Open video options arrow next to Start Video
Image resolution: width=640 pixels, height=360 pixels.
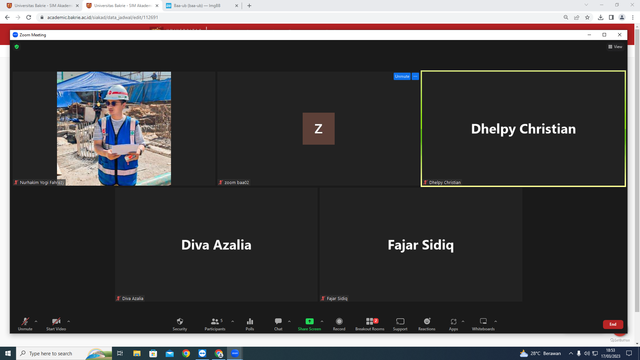(69, 322)
